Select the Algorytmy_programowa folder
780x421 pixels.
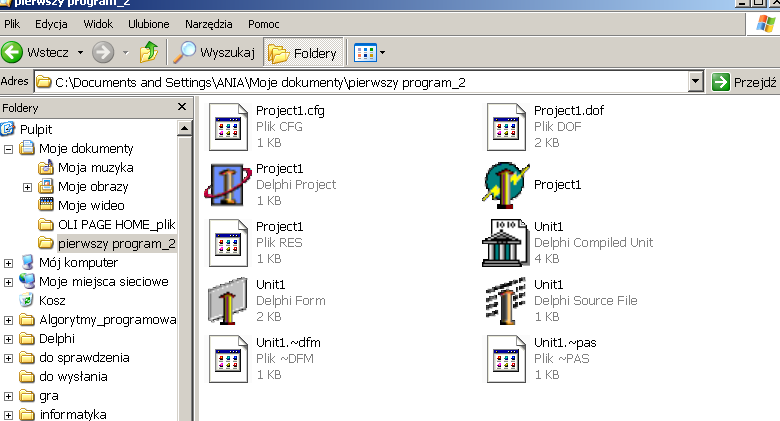[x=107, y=319]
